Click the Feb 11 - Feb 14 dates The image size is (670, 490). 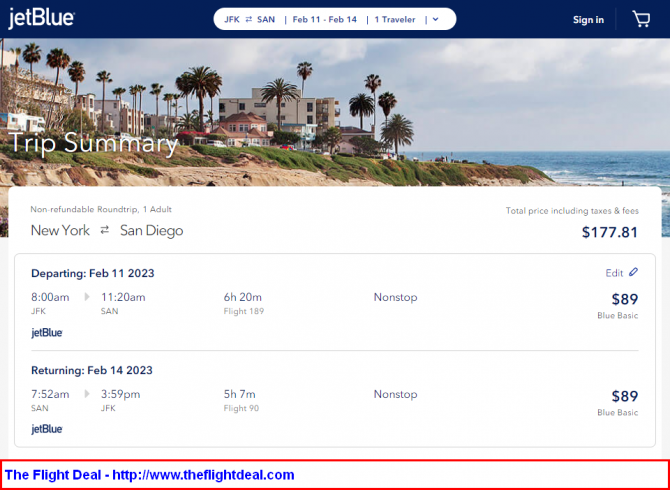(x=324, y=19)
